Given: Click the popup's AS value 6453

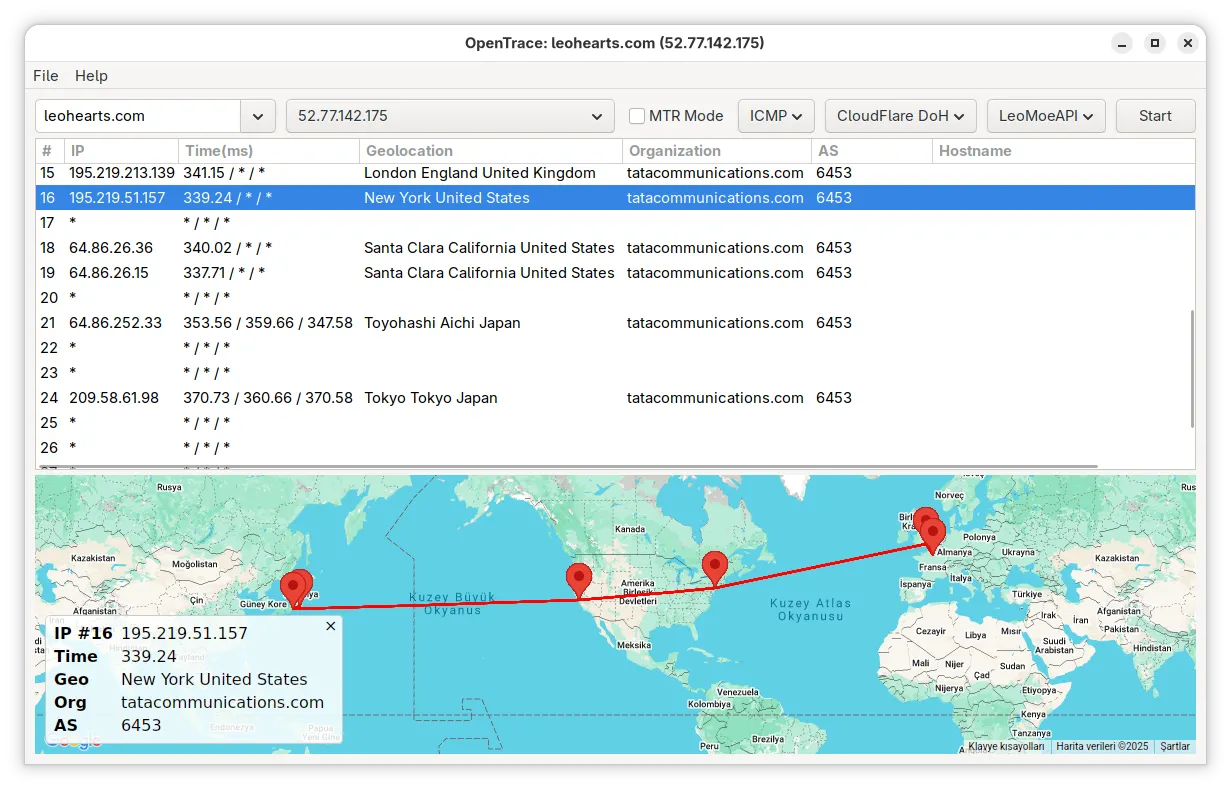Looking at the screenshot, I should tap(141, 726).
